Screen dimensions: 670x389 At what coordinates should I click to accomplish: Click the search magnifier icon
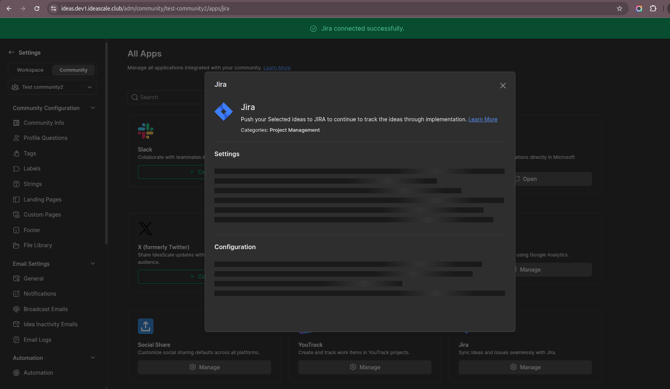(135, 97)
